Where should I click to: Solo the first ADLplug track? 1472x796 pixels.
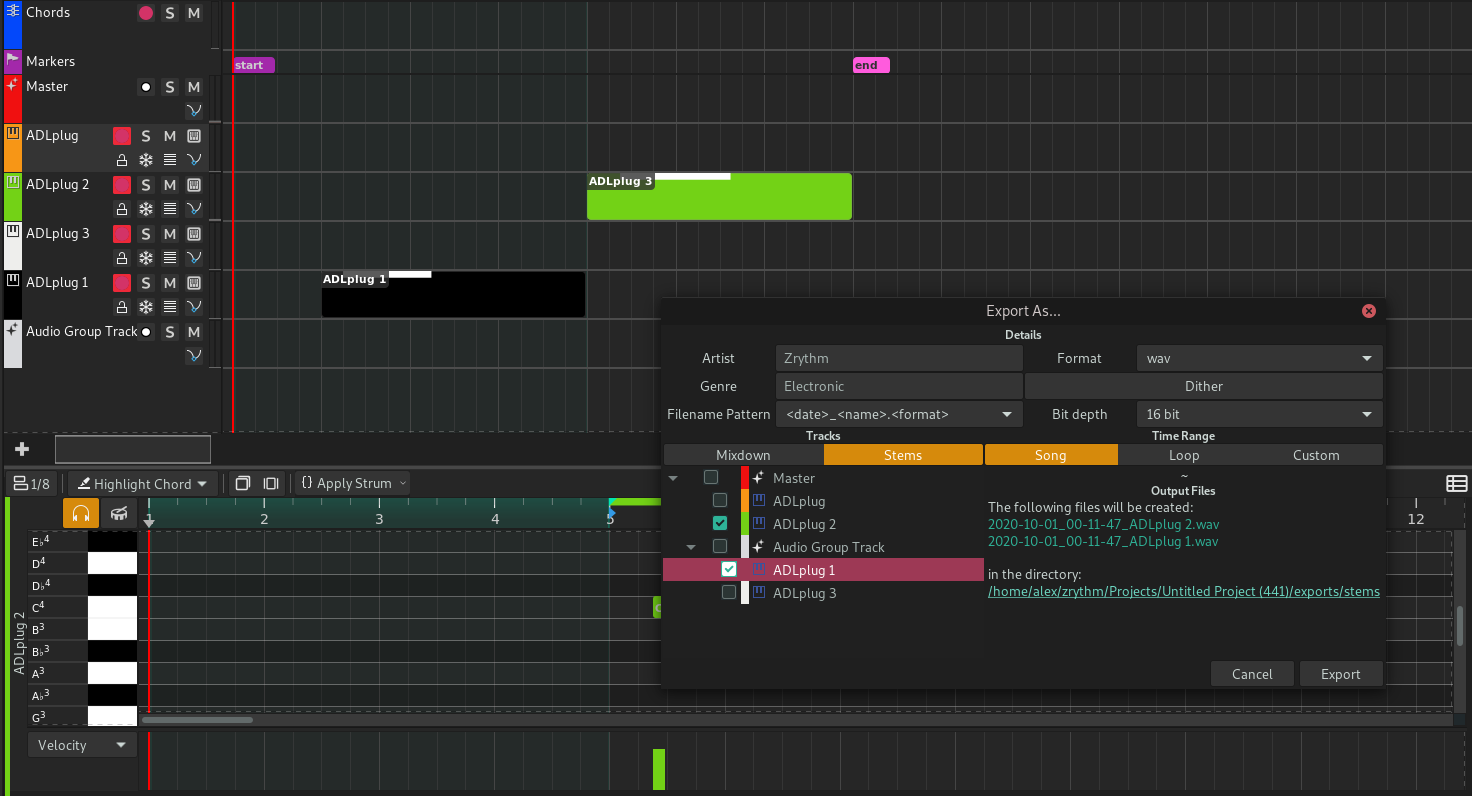[x=146, y=136]
